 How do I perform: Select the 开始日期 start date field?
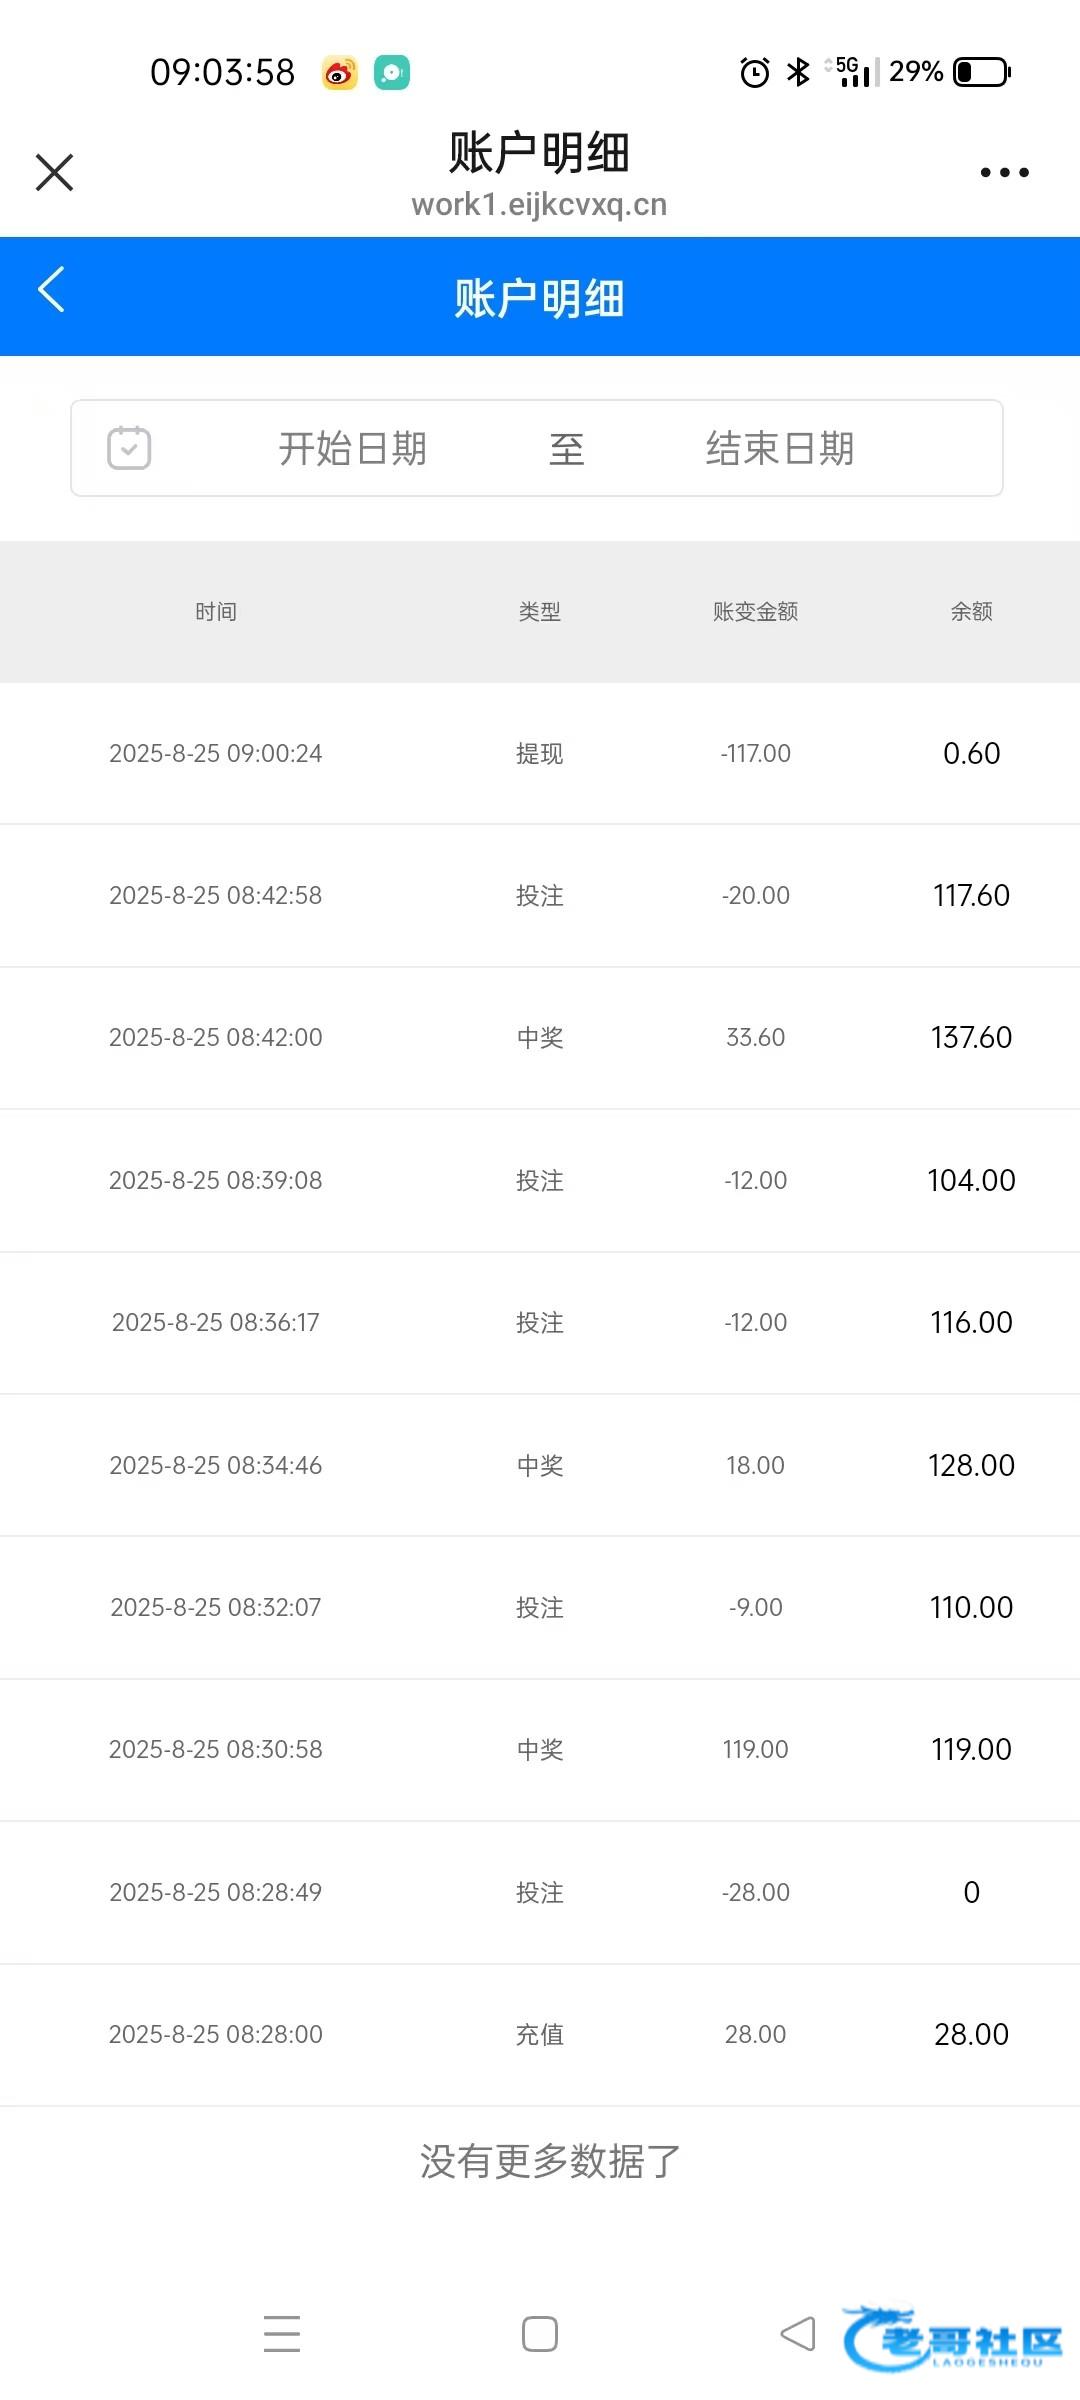[352, 449]
